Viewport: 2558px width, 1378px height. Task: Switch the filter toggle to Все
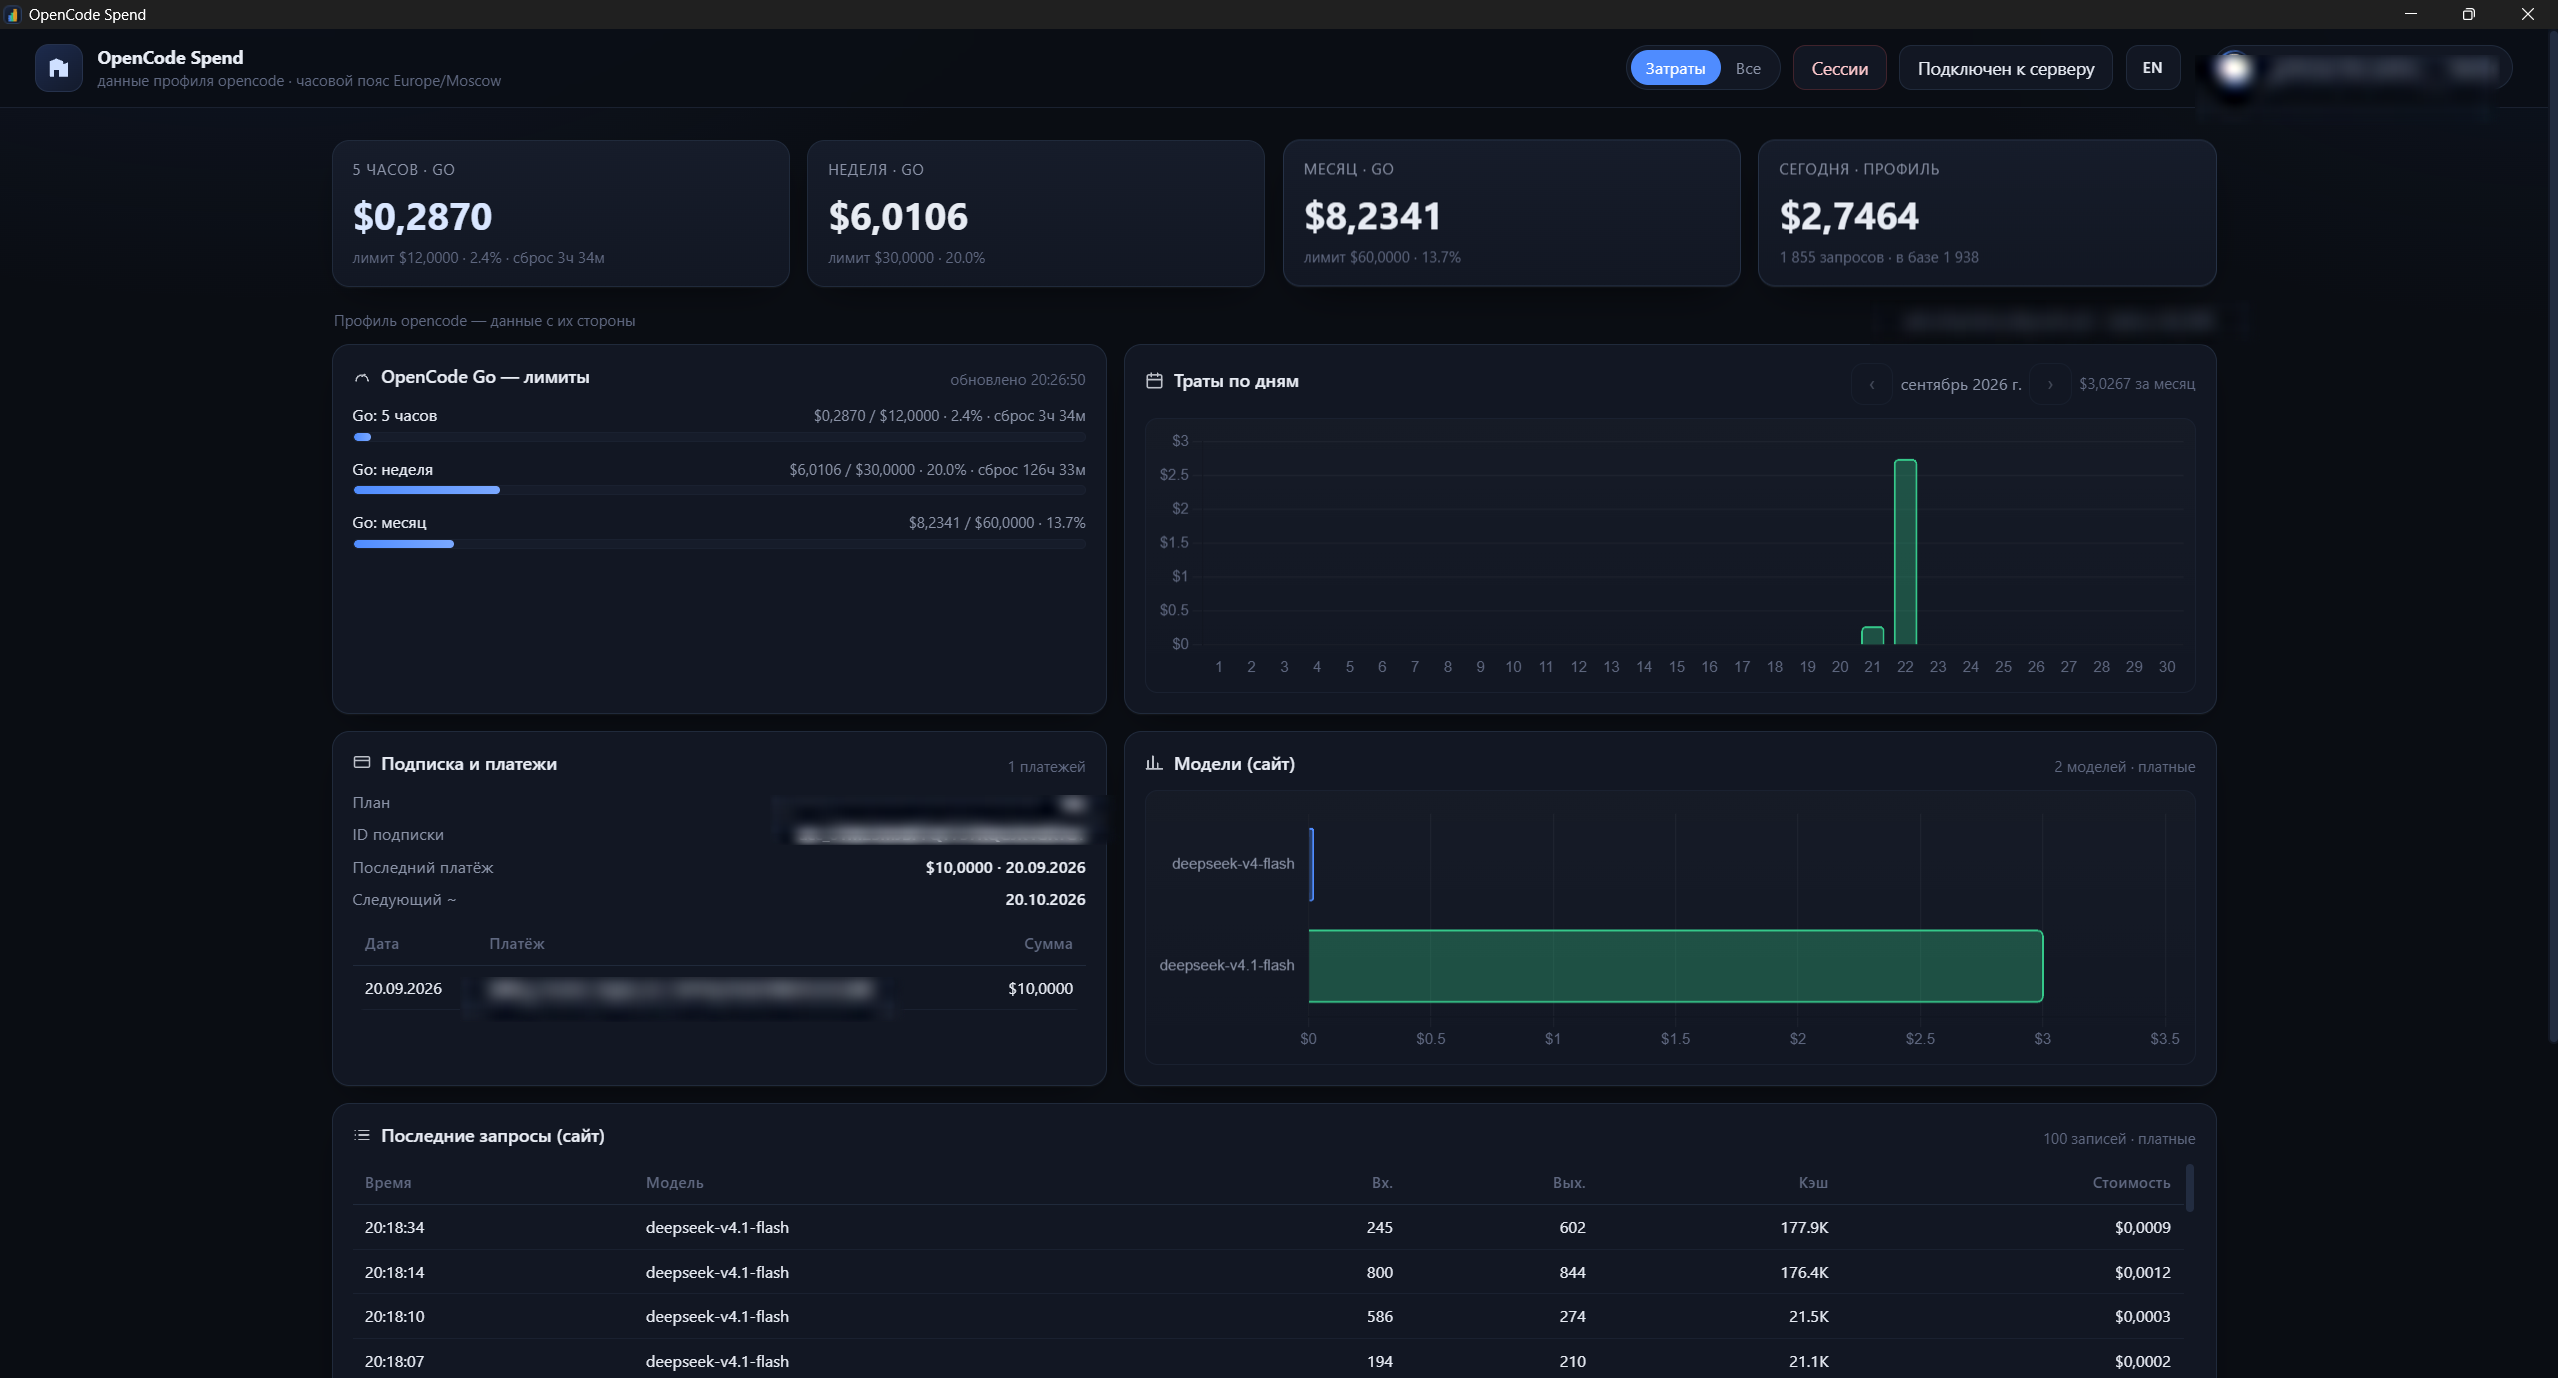pos(1748,68)
